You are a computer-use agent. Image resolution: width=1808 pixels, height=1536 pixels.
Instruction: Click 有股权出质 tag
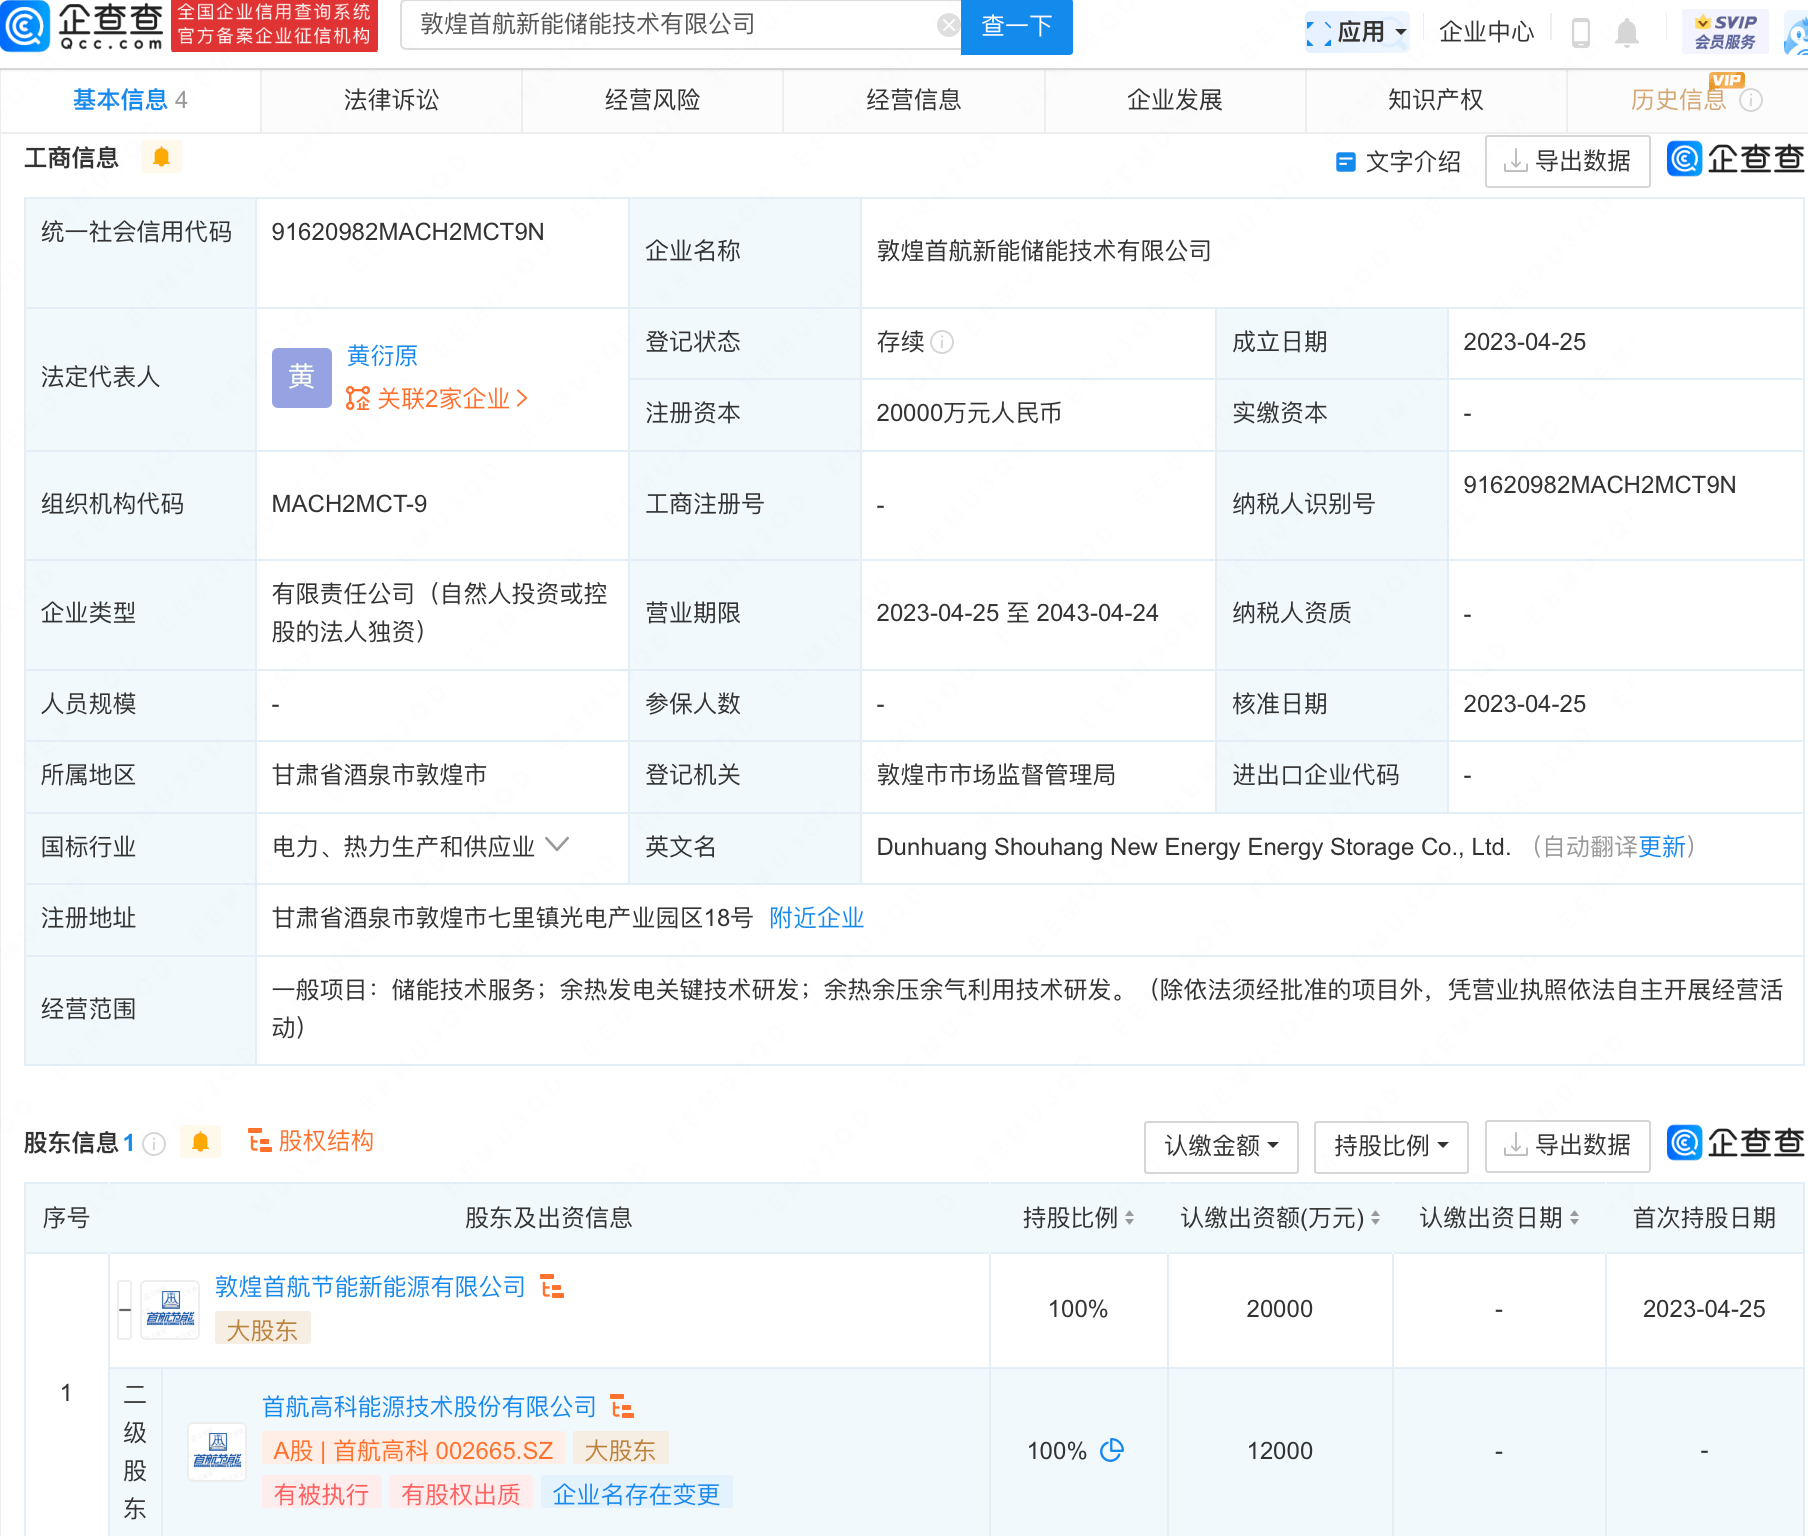point(461,1495)
